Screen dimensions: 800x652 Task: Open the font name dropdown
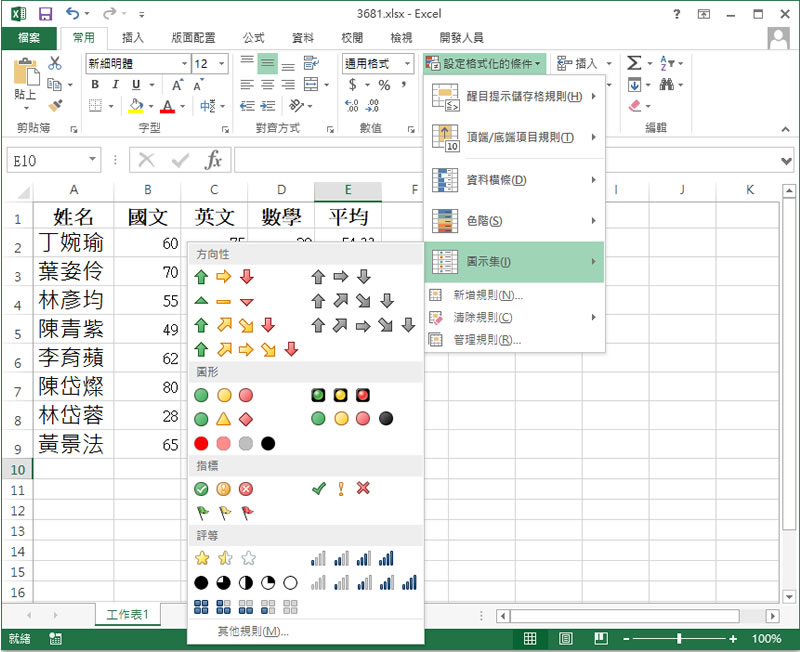(x=185, y=64)
